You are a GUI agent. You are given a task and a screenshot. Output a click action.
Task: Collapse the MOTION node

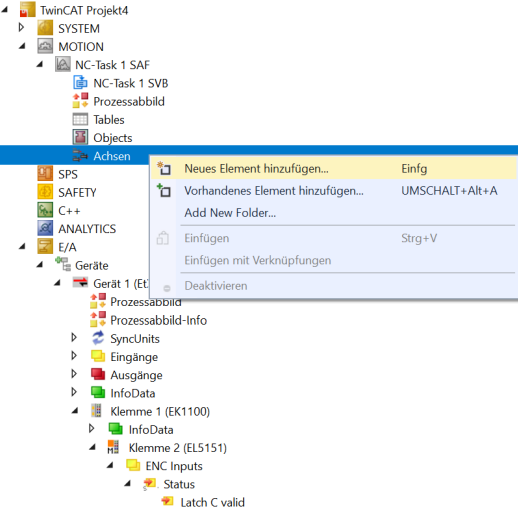22,46
